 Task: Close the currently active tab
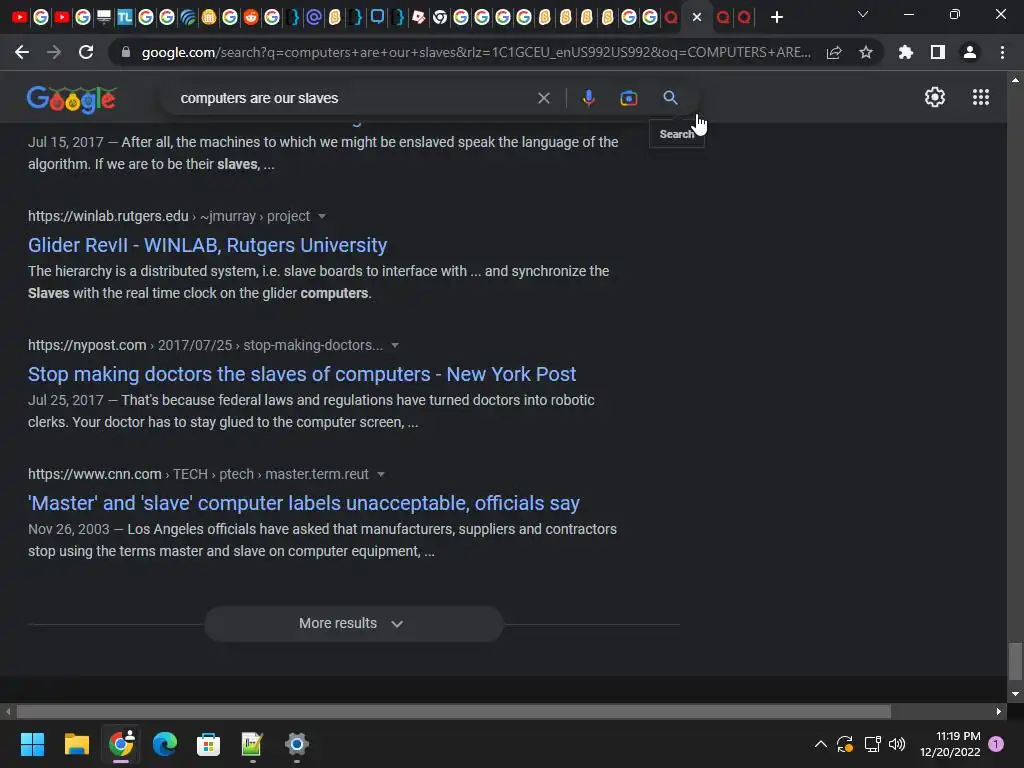point(697,17)
